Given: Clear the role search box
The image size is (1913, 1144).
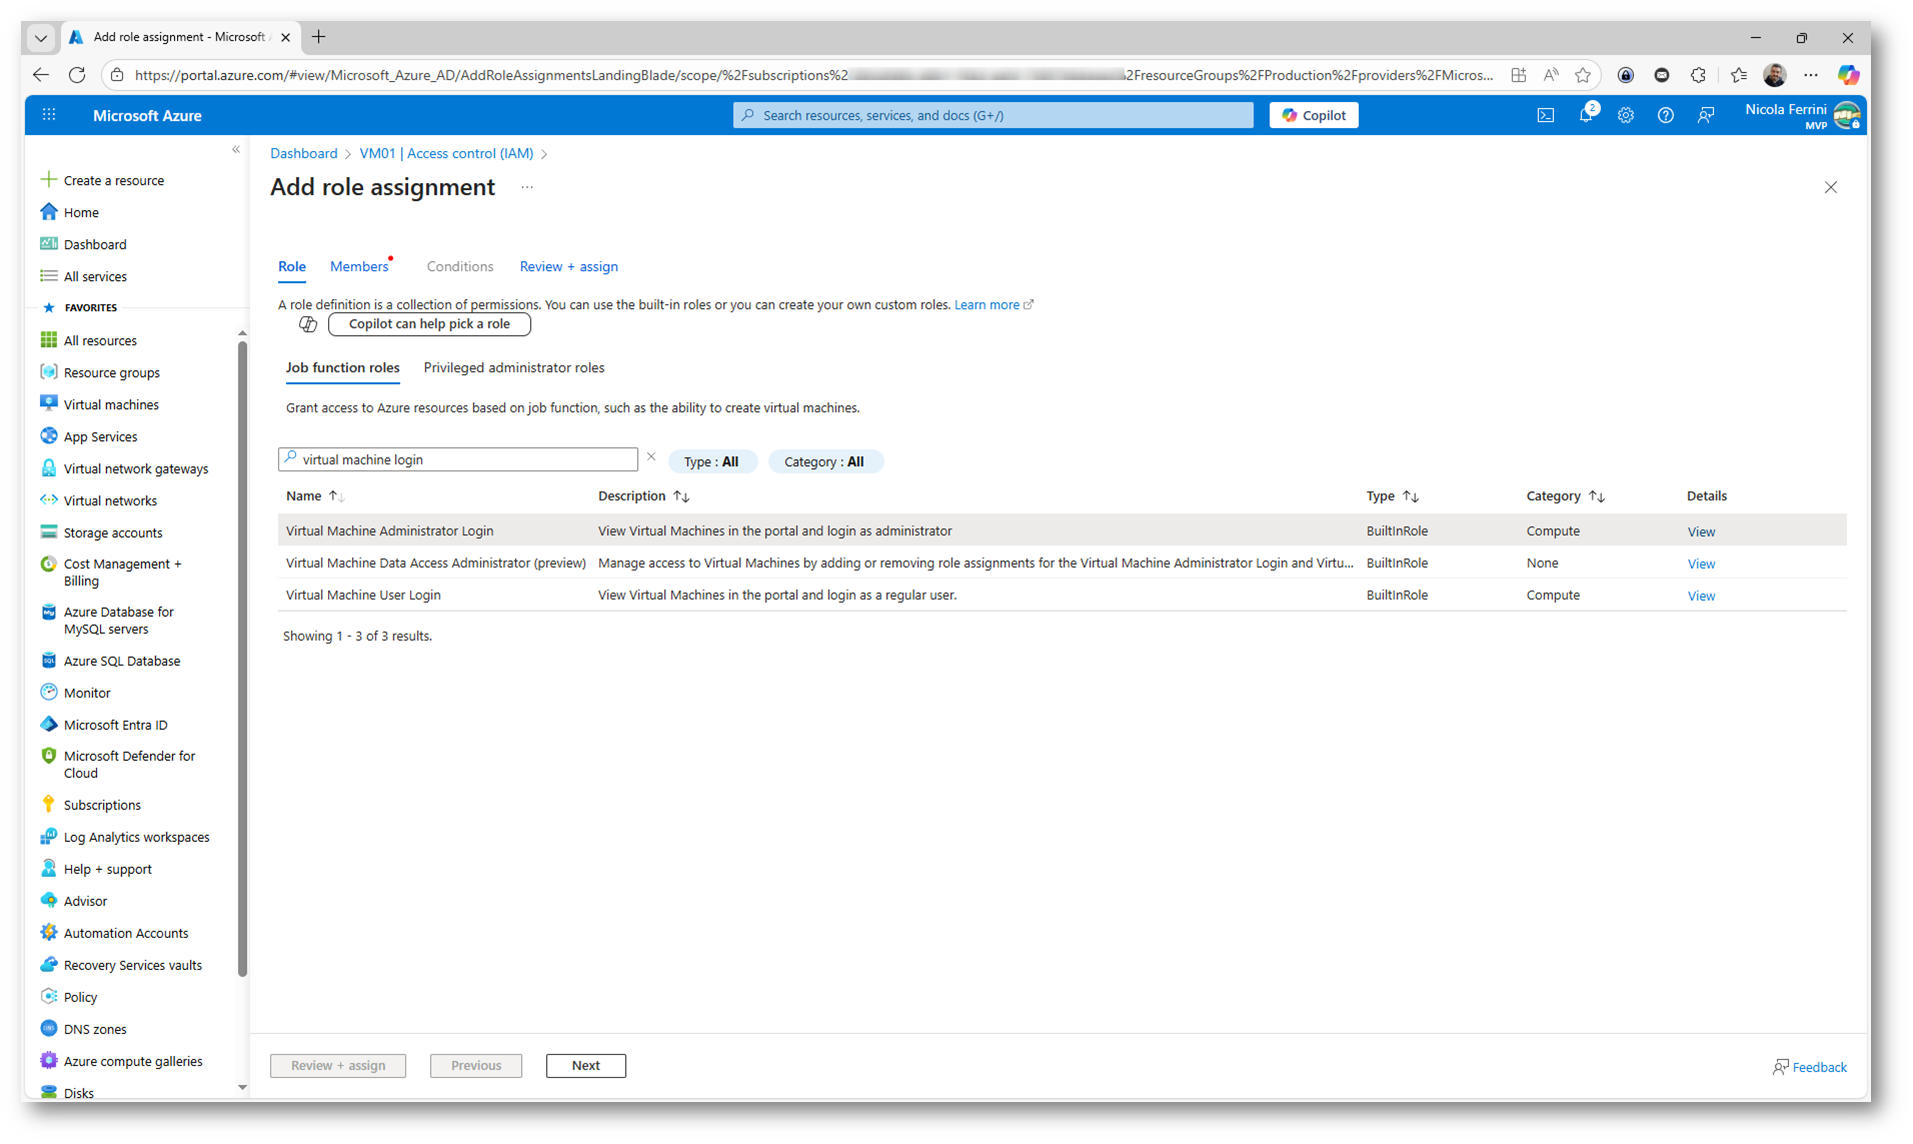Looking at the screenshot, I should coord(651,457).
